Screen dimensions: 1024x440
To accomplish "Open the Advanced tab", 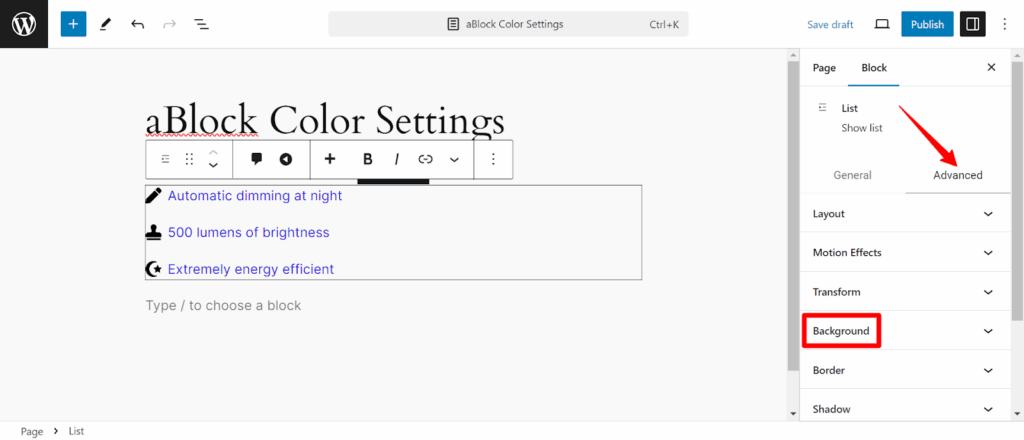I will point(957,175).
